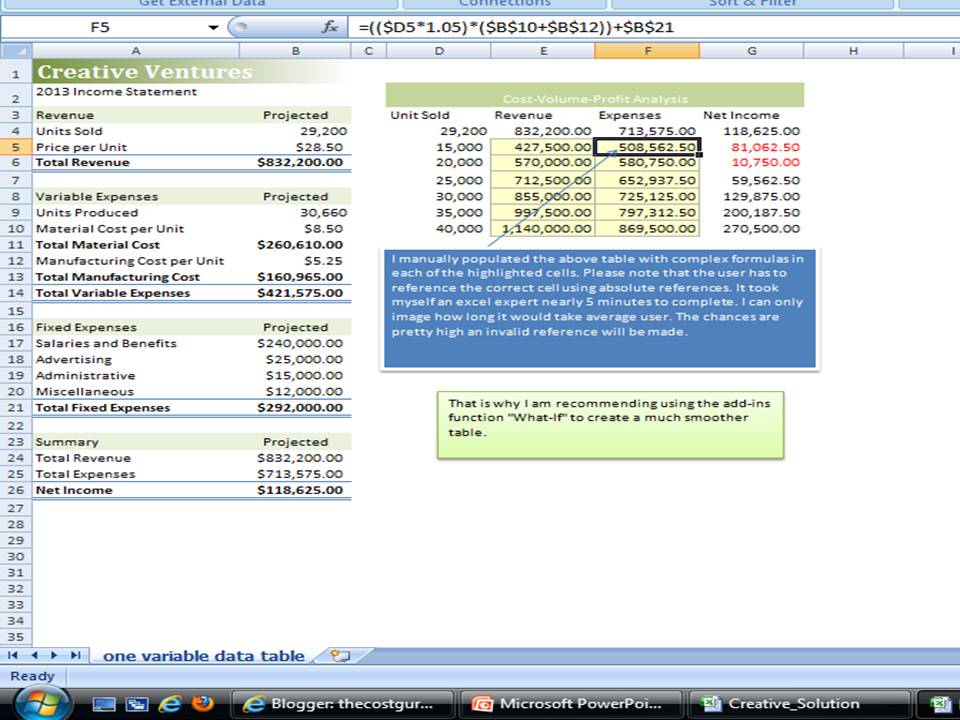Image resolution: width=960 pixels, height=720 pixels.
Task: Select column F header
Action: click(x=647, y=51)
